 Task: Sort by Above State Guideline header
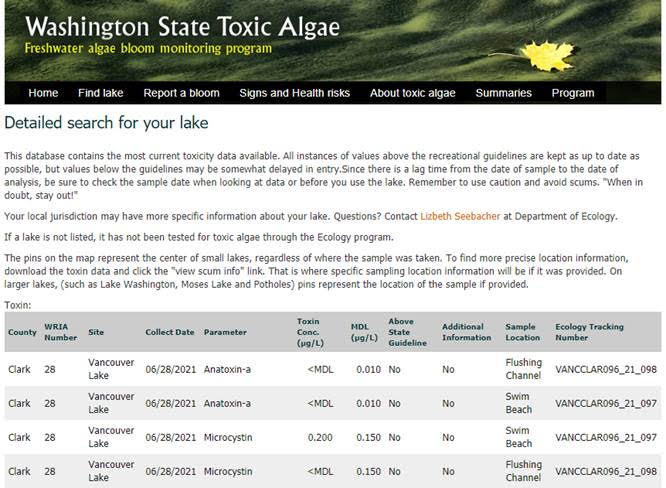coord(407,332)
